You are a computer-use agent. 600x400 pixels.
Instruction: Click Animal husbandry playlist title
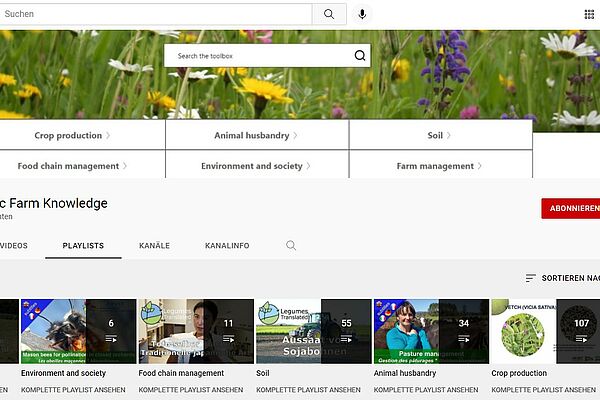[405, 373]
